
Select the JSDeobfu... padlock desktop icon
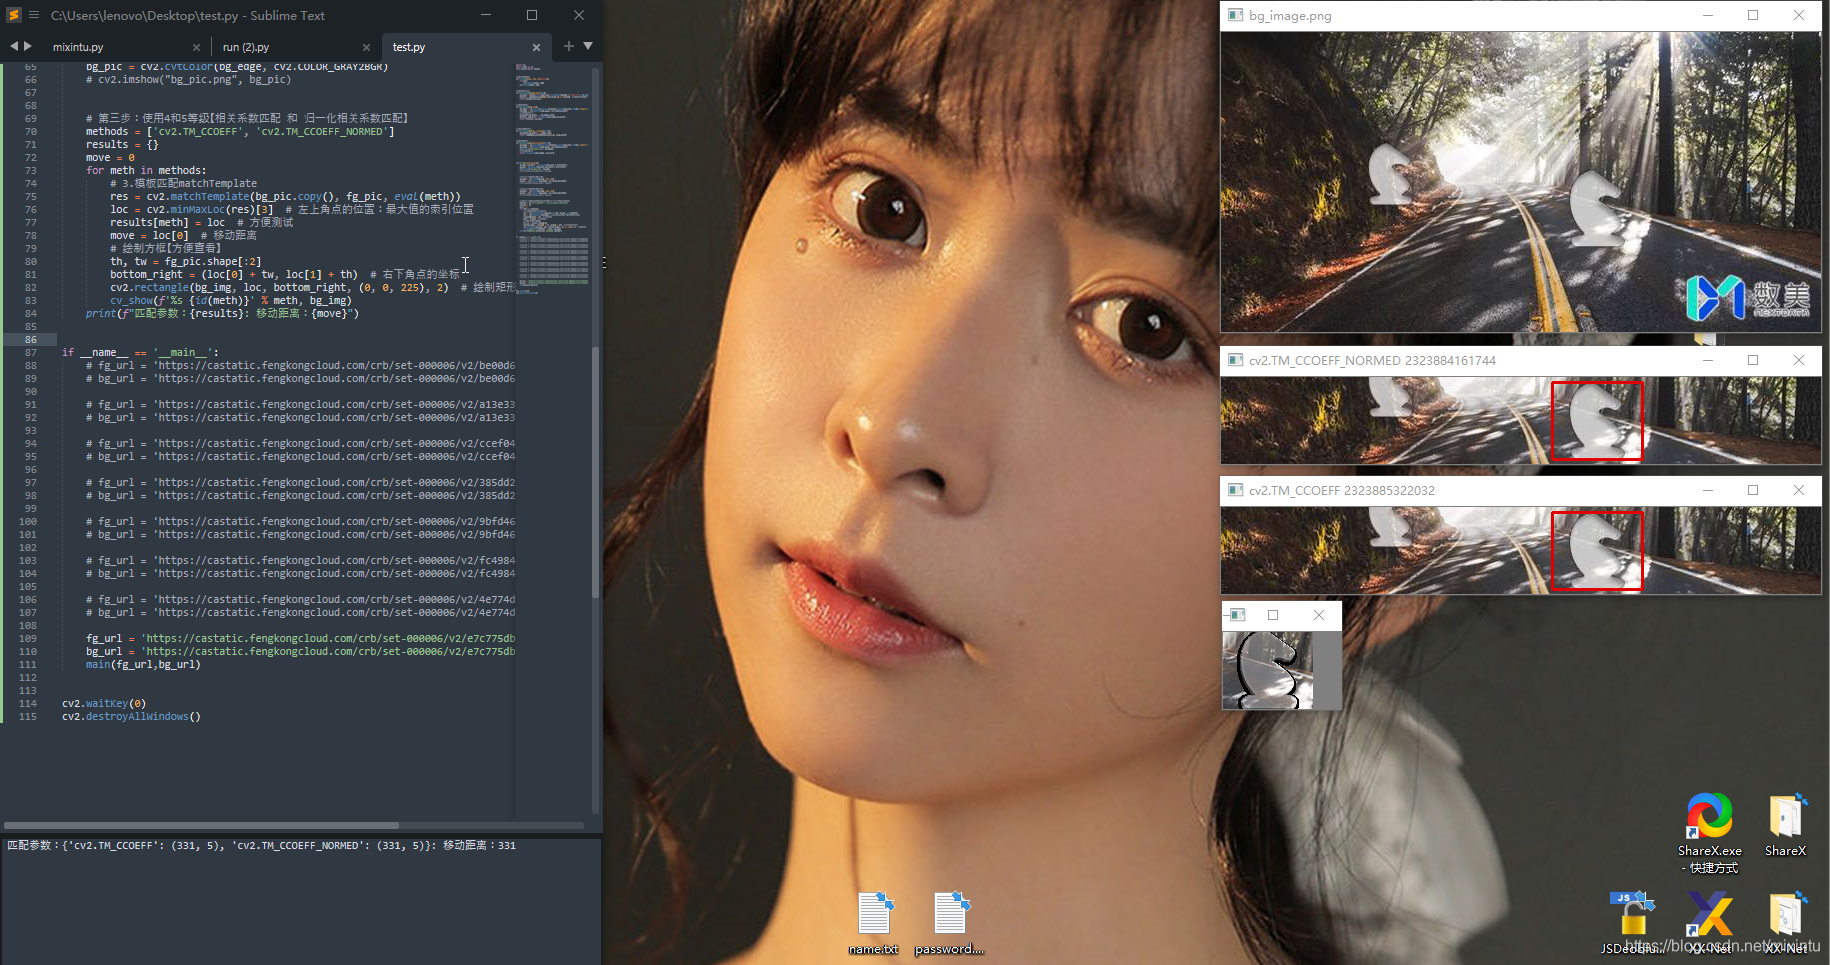tap(1632, 922)
